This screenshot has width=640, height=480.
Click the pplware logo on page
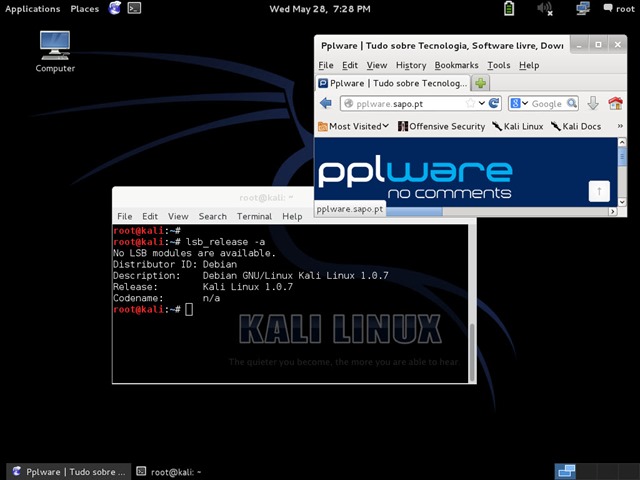point(415,177)
